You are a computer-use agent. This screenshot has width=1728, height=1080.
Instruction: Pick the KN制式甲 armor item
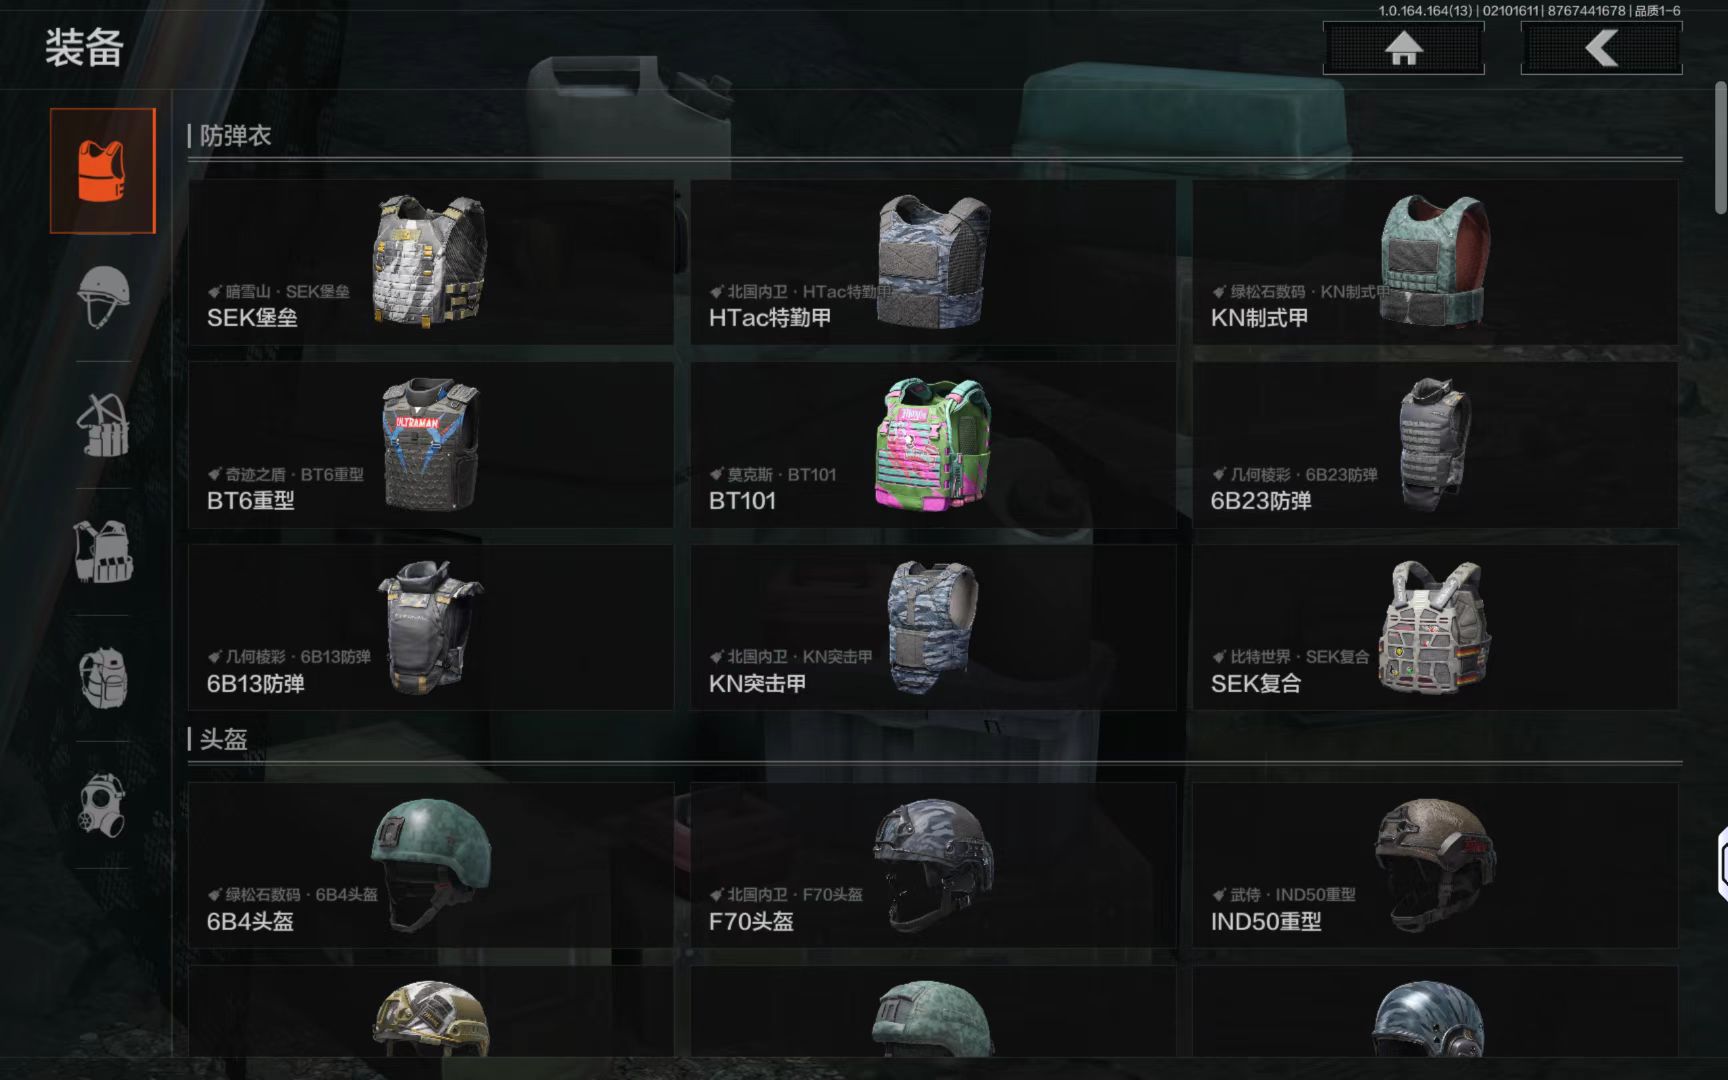pyautogui.click(x=1435, y=263)
